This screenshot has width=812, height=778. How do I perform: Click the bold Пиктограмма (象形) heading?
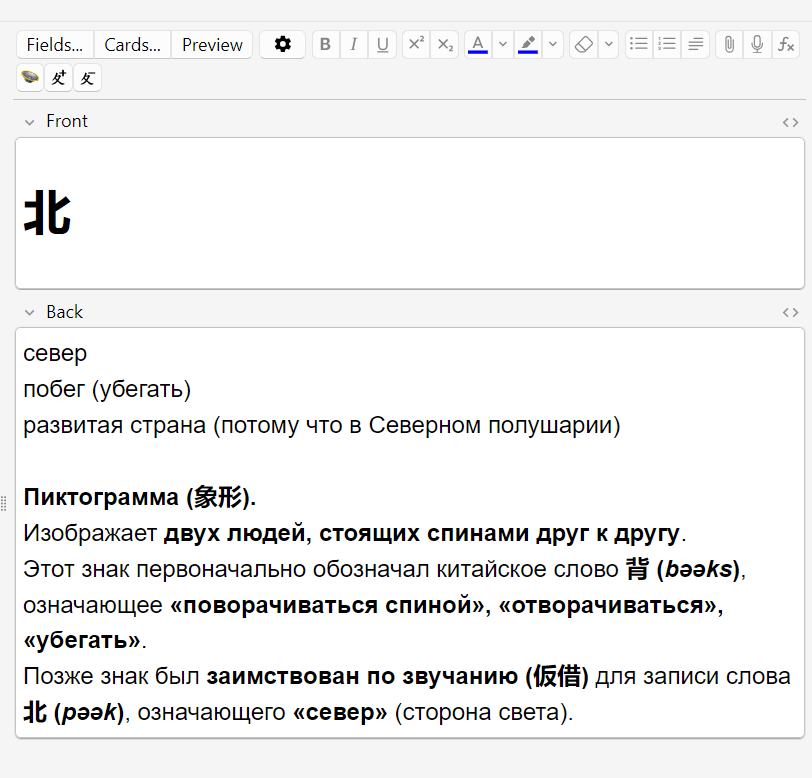pos(140,497)
